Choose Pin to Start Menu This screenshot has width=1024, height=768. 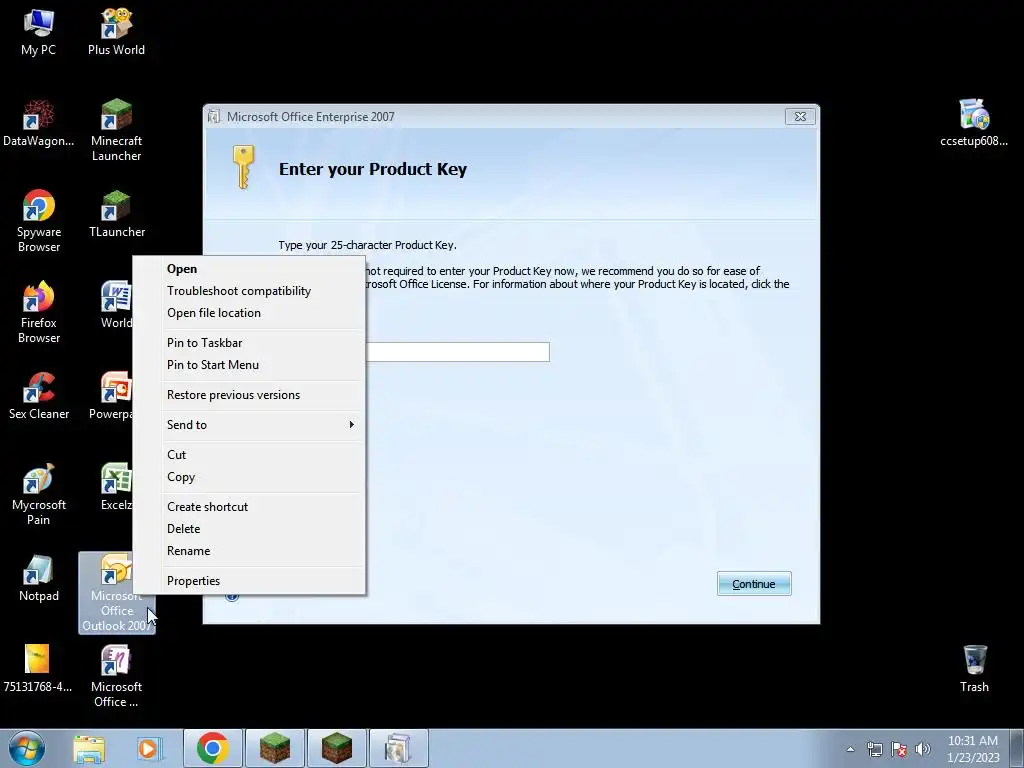(x=249, y=365)
